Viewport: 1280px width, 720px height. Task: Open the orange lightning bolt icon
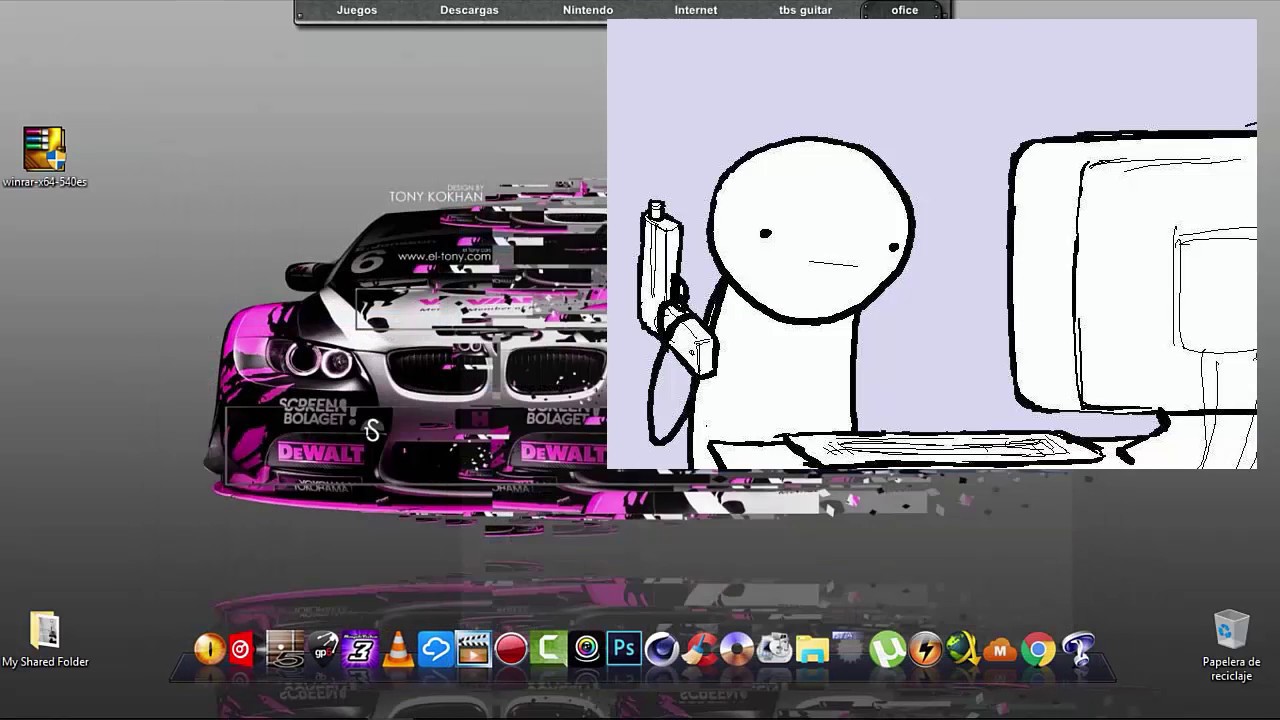click(x=925, y=650)
